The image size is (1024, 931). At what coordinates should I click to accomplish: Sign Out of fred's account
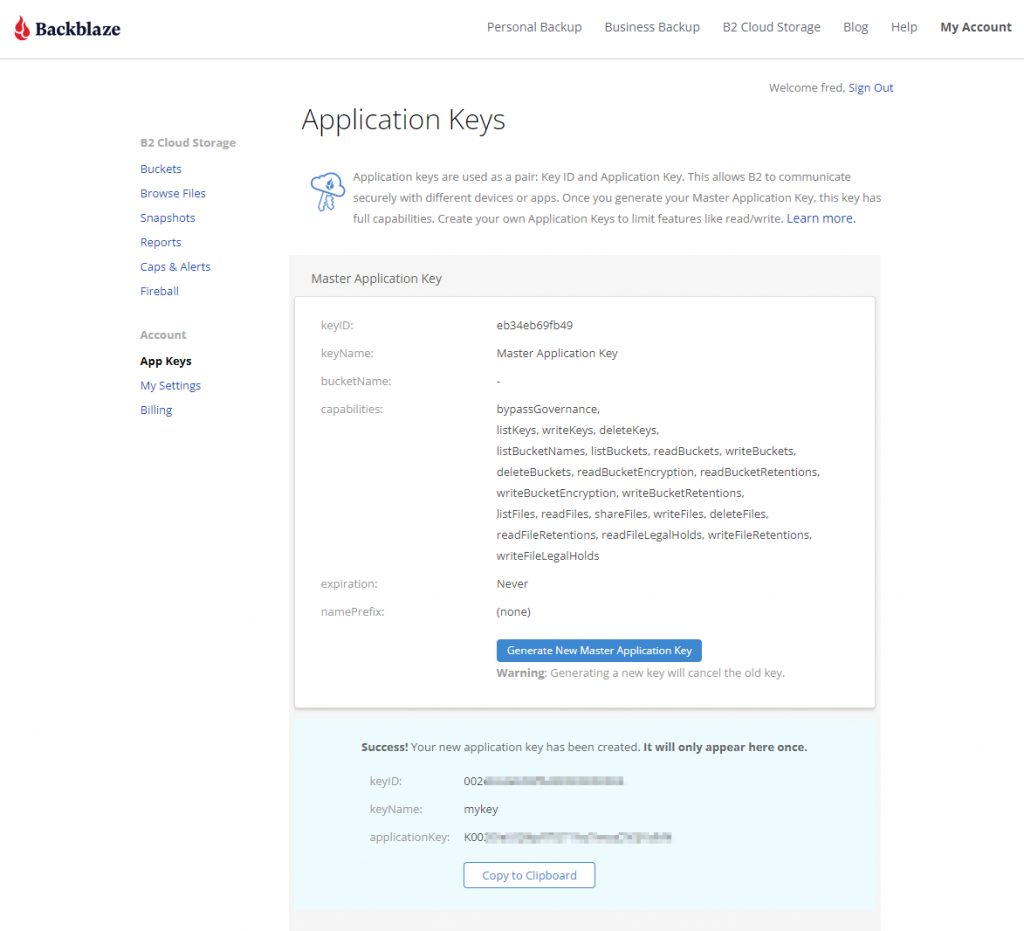(871, 88)
